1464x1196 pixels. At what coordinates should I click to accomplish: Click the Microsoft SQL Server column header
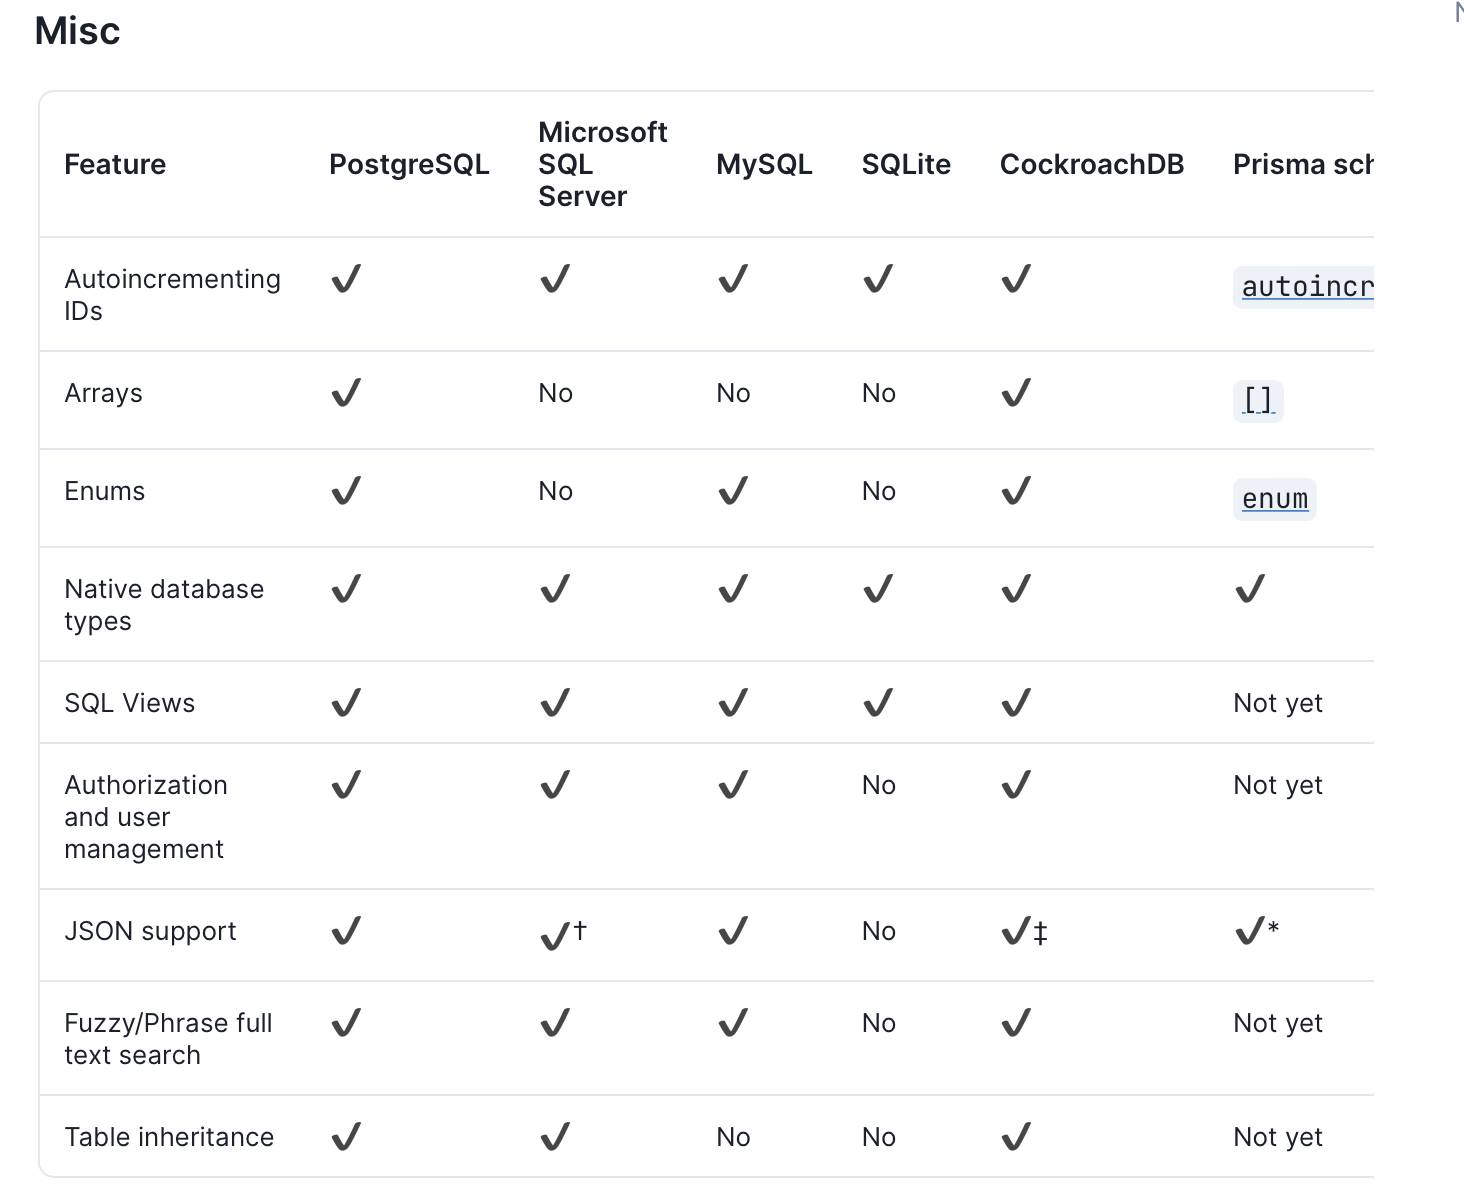602,164
